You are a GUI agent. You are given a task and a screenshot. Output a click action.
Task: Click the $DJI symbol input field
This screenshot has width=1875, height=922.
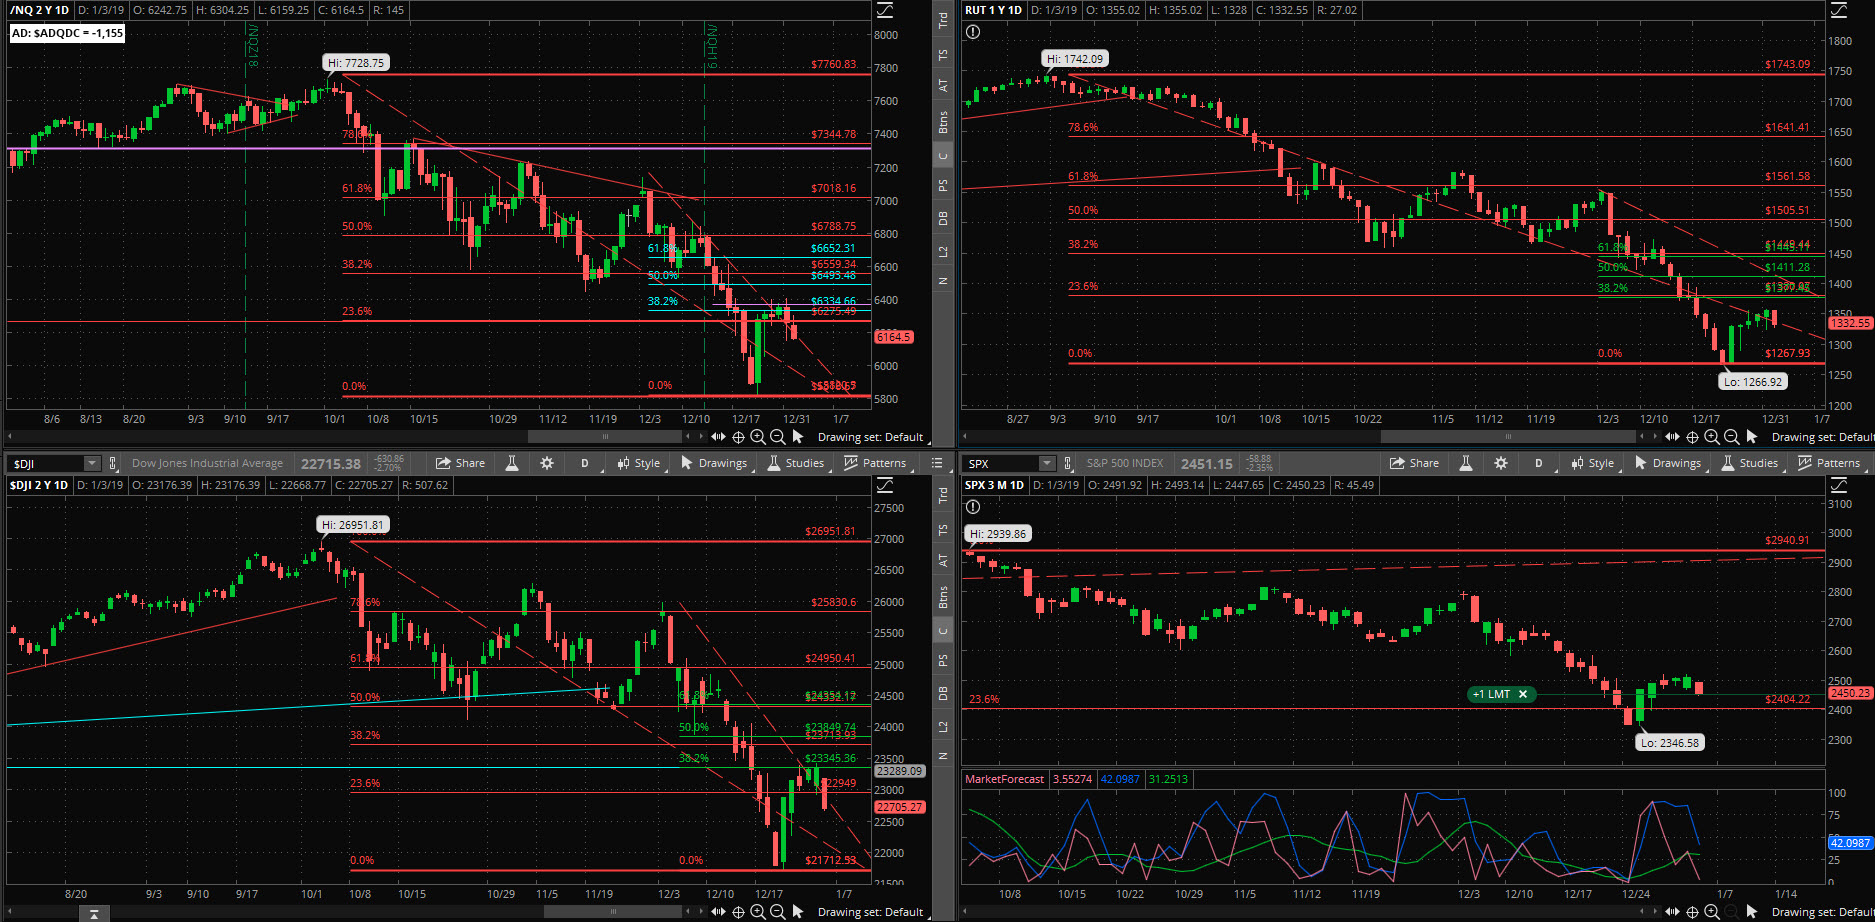point(46,463)
